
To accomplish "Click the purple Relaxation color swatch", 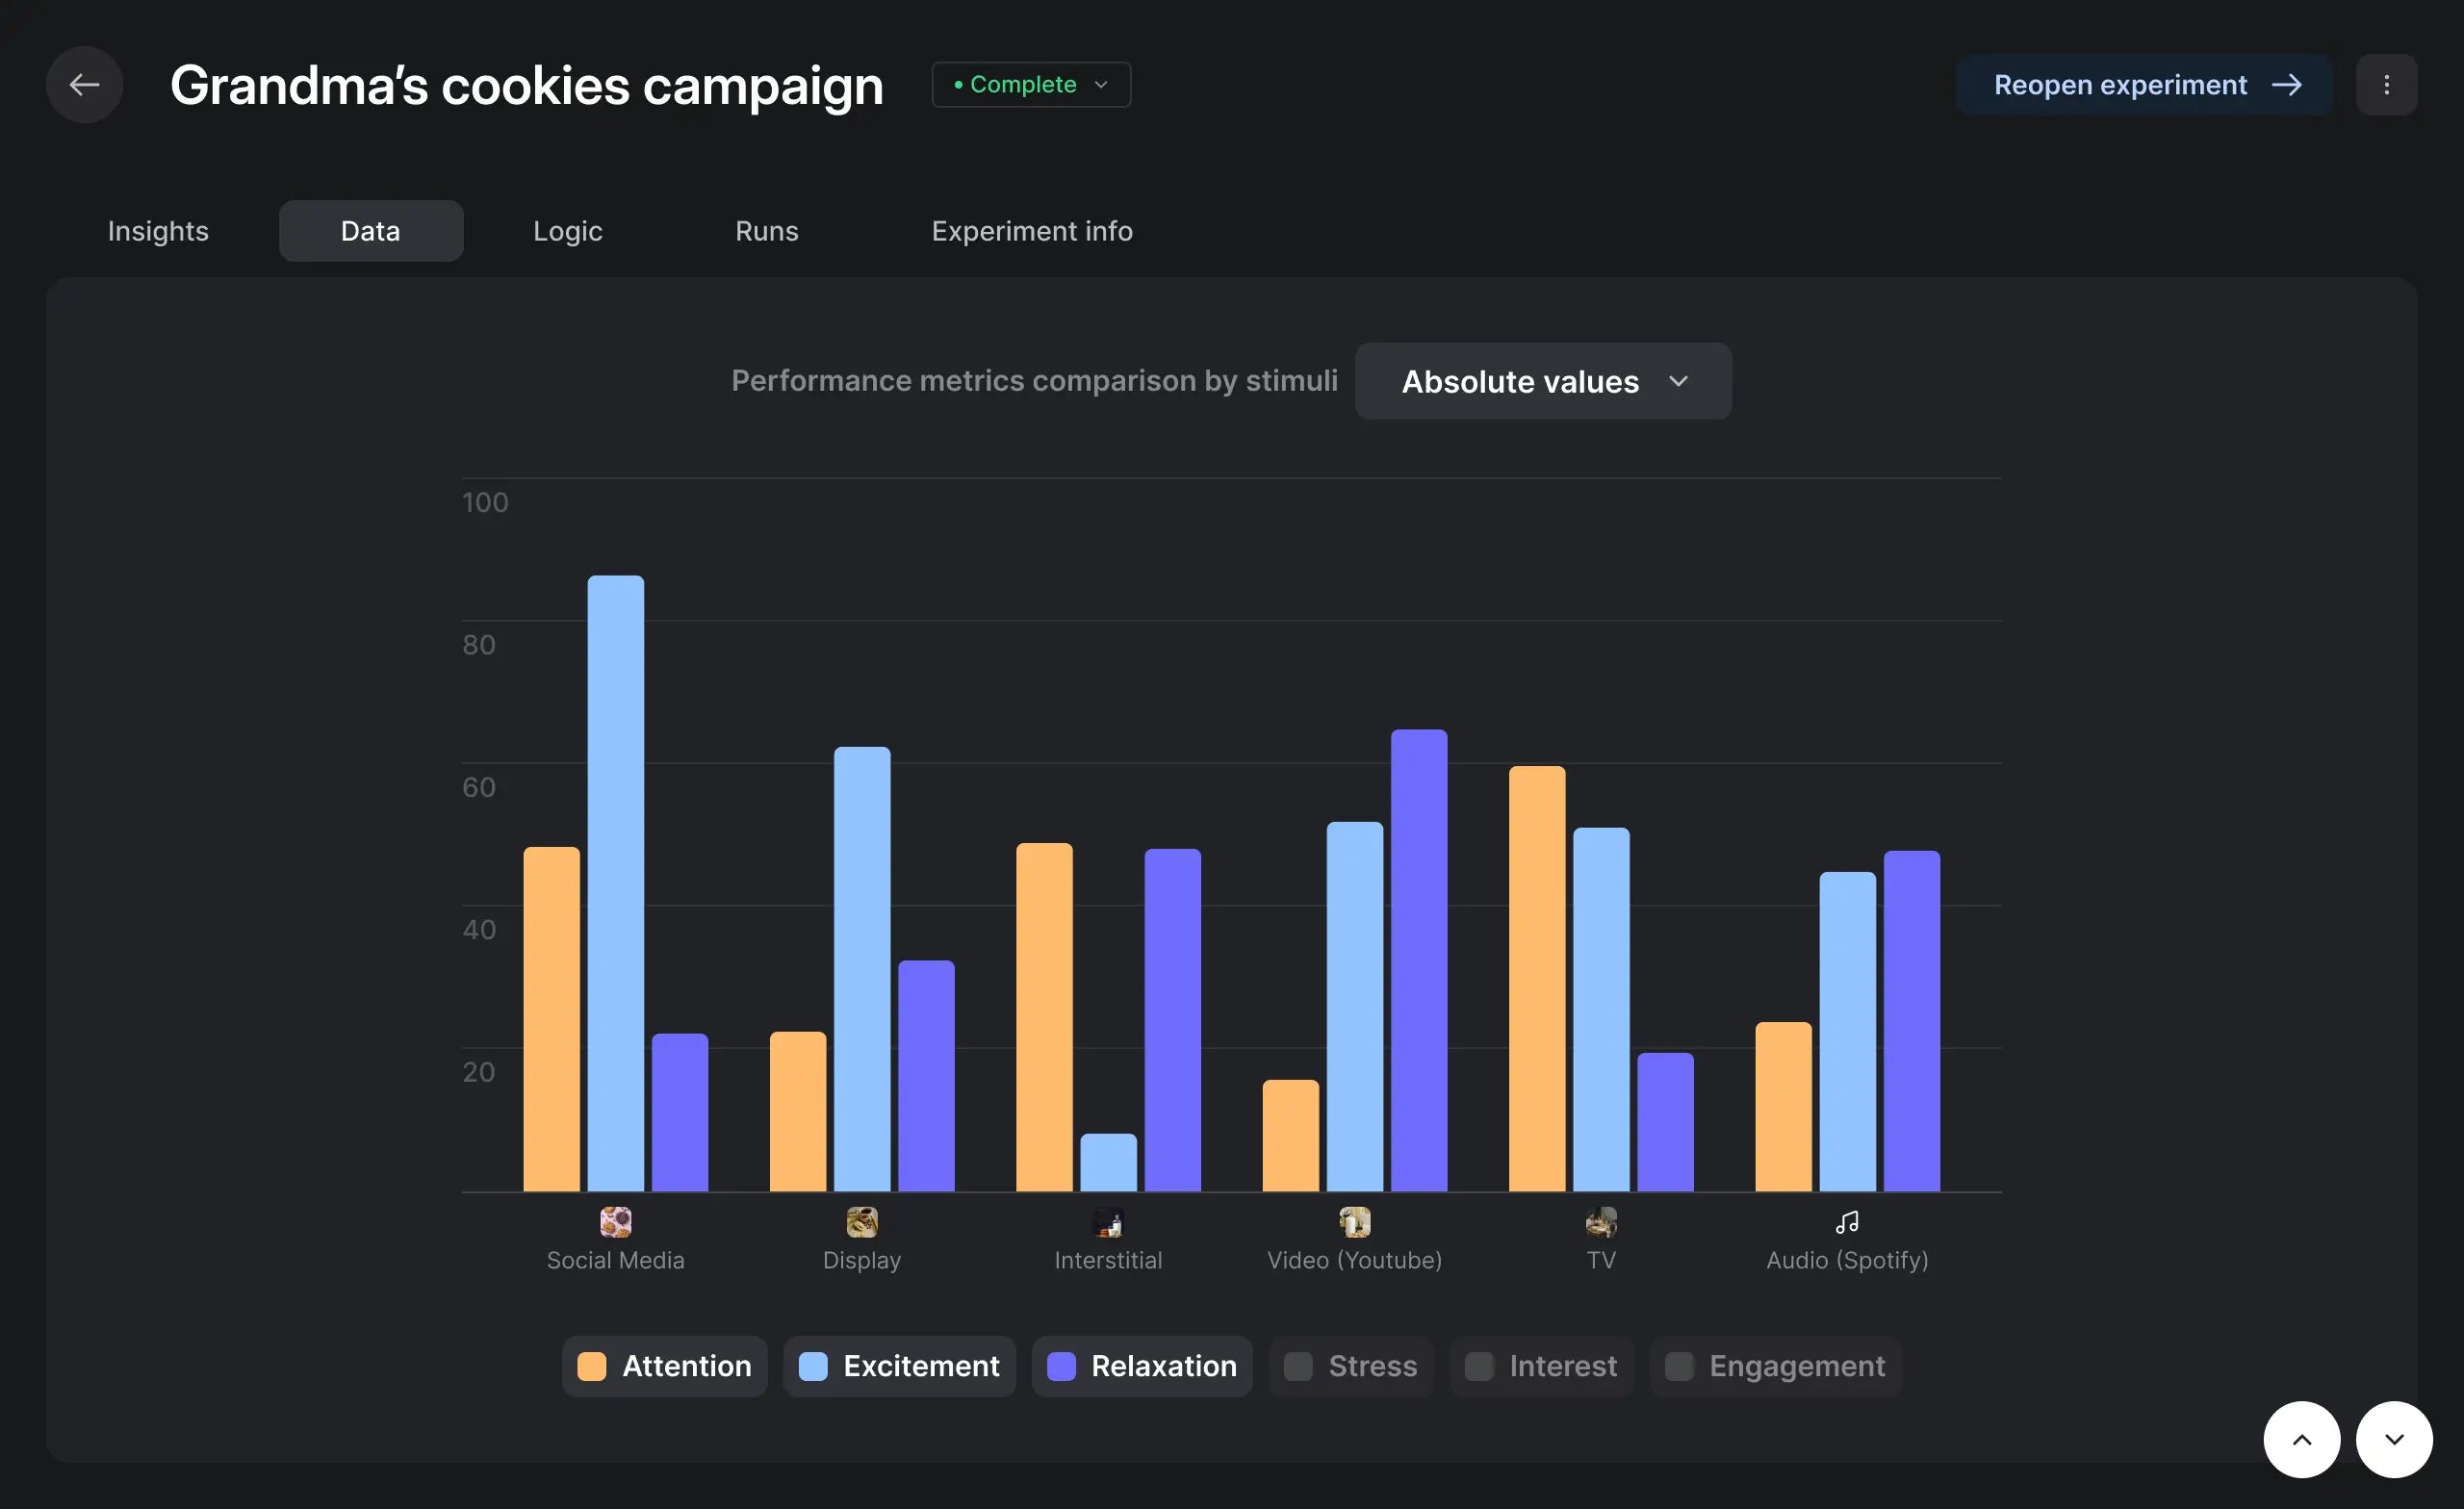I will pos(1061,1366).
